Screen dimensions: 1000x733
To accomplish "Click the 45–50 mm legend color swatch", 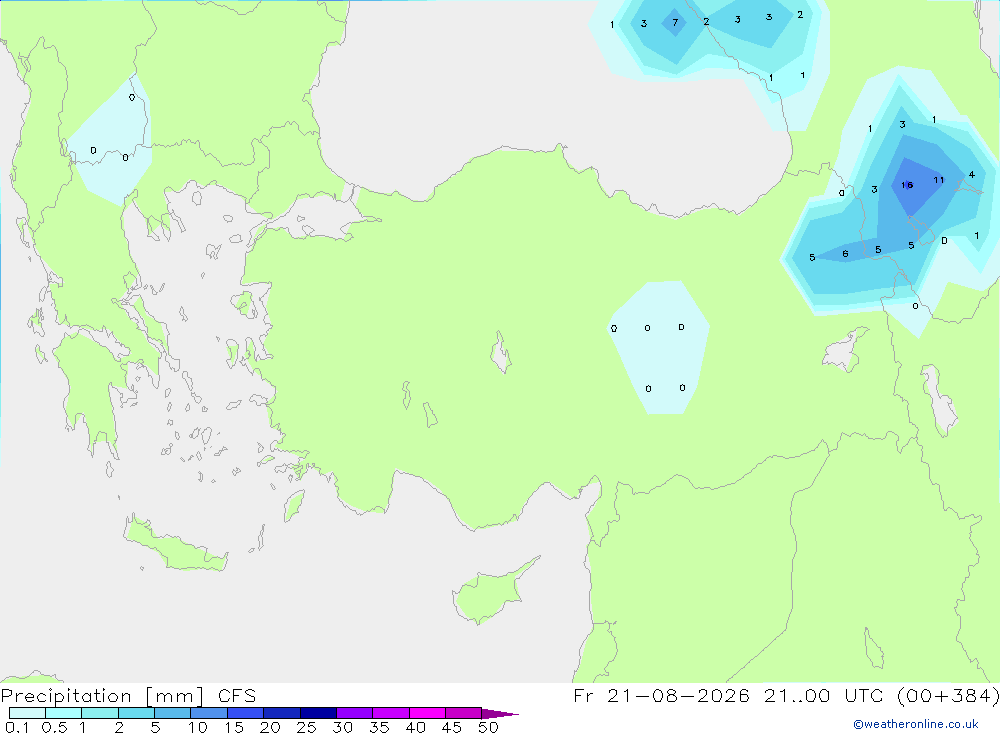I will [x=464, y=713].
